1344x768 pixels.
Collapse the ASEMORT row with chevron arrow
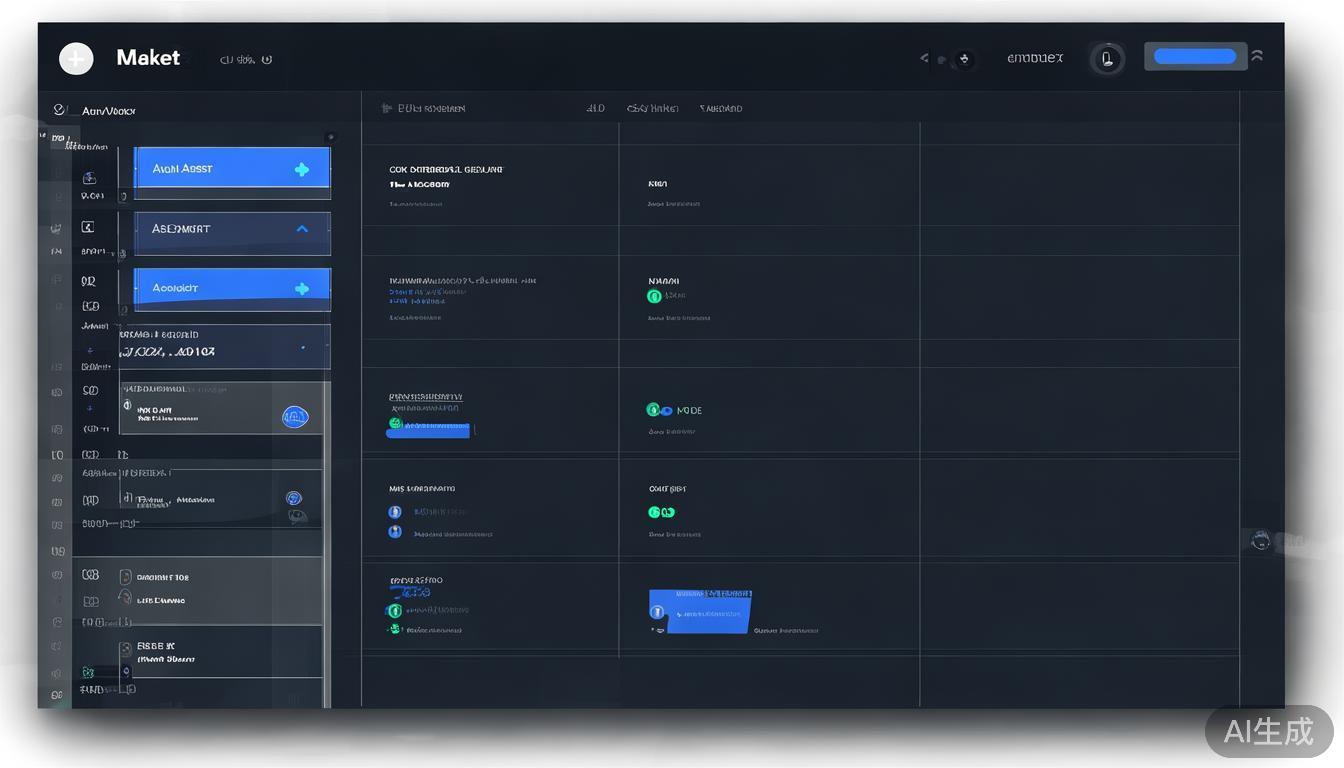(302, 229)
